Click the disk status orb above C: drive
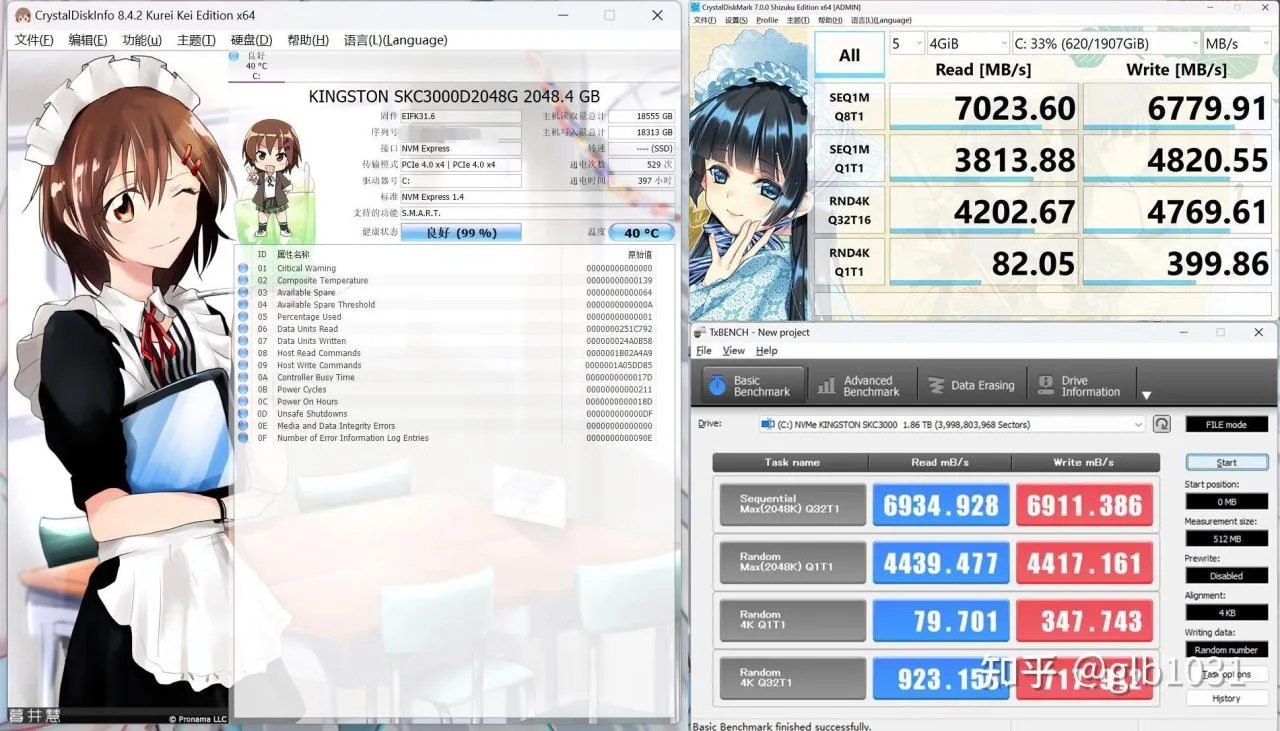1280x731 pixels. pos(234,56)
